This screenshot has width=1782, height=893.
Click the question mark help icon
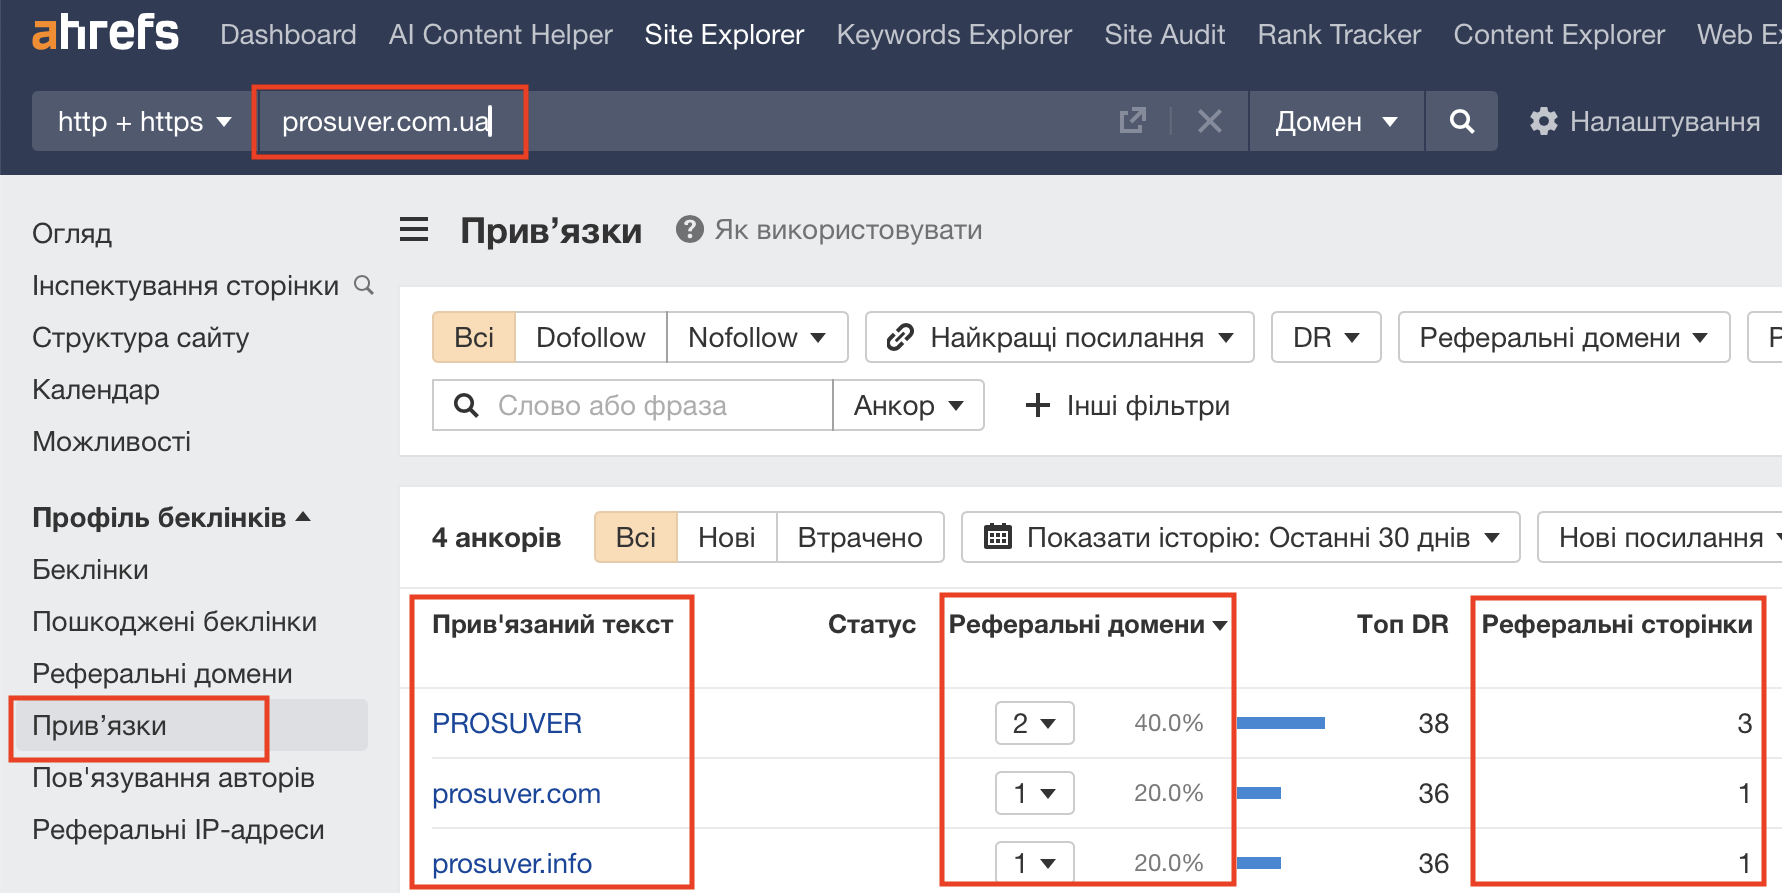coord(690,229)
